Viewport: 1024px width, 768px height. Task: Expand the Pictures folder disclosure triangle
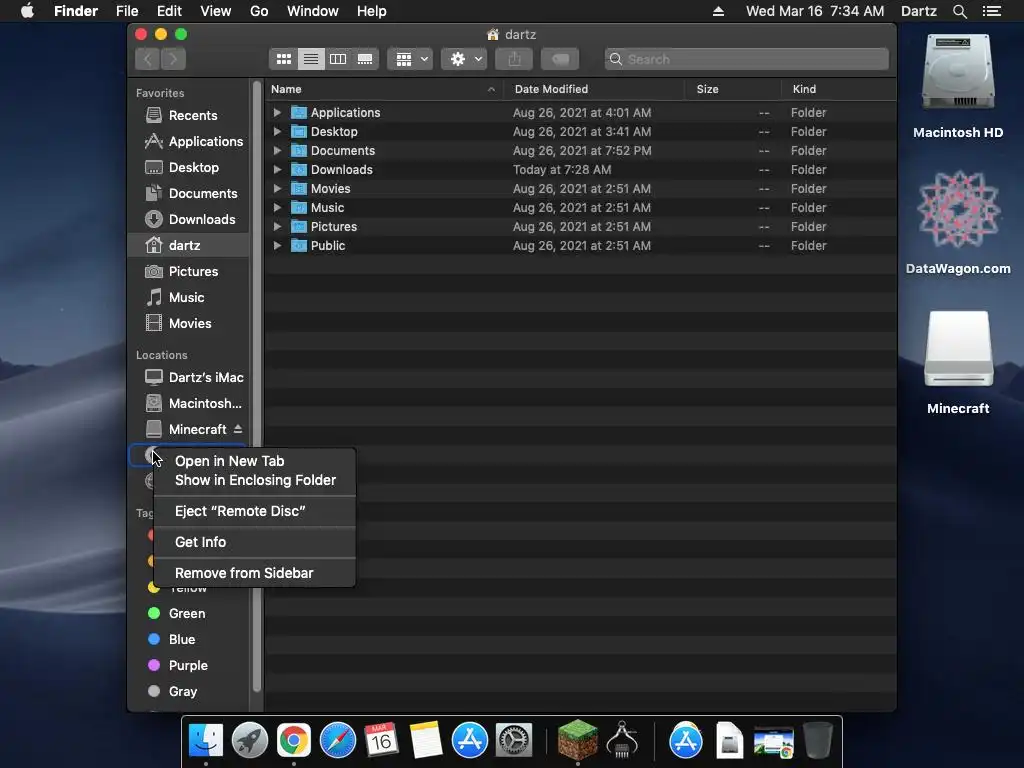(x=277, y=226)
